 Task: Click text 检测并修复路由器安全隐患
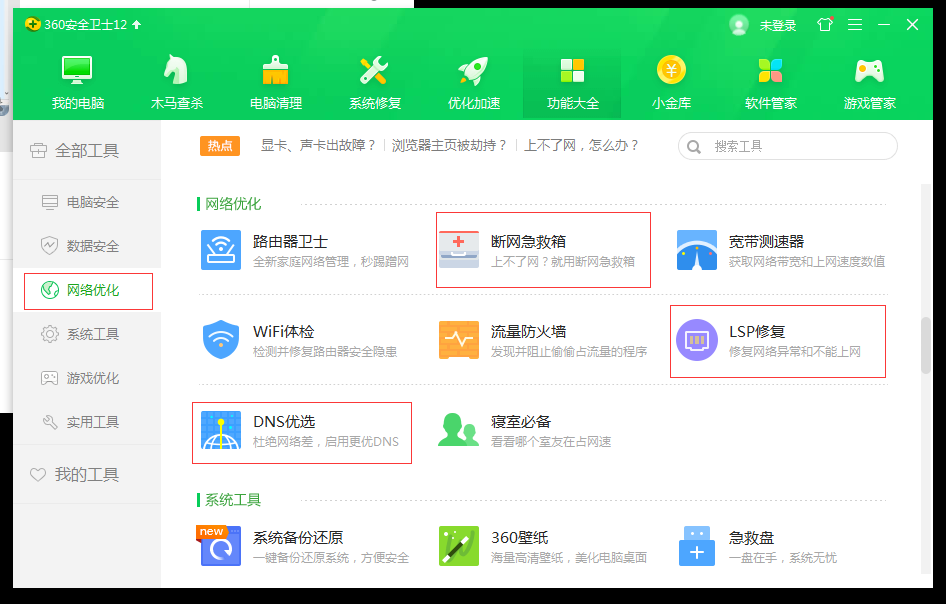click(x=325, y=352)
